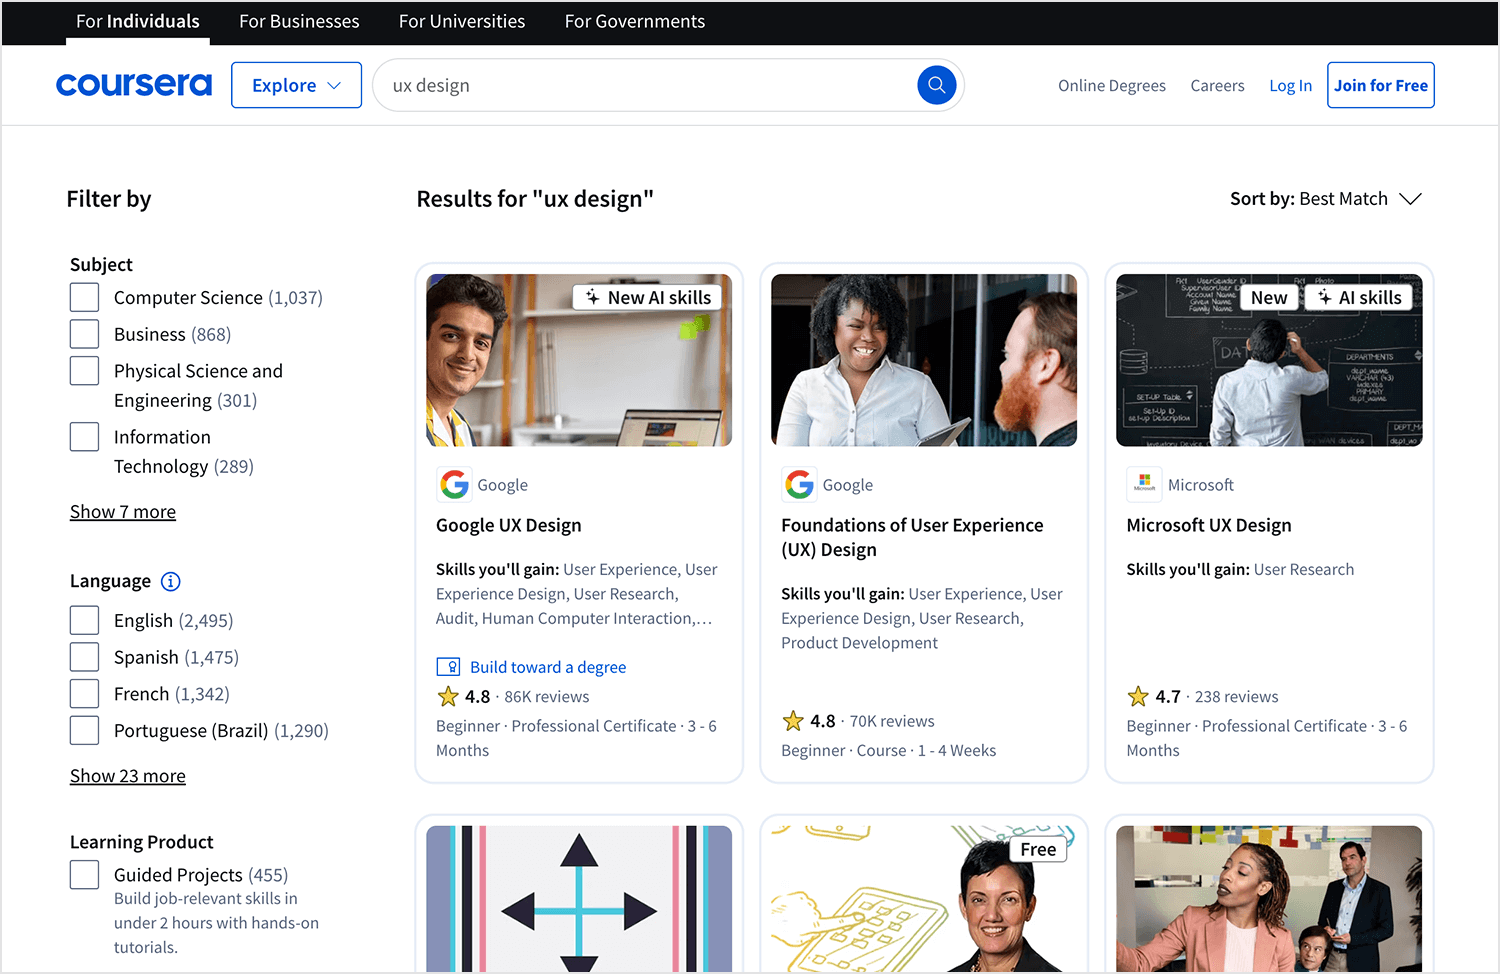Enable the French language filter
1500x974 pixels.
coord(85,694)
